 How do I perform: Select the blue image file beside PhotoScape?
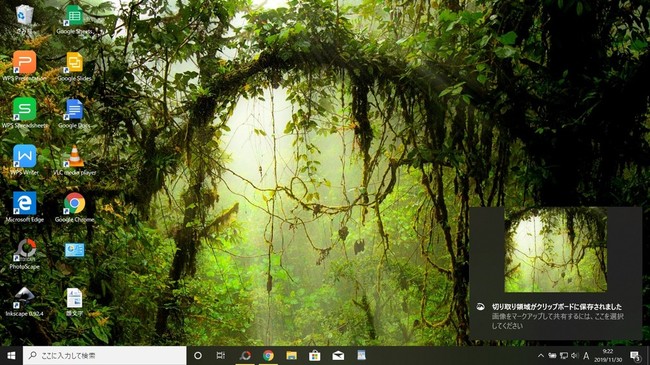75,250
